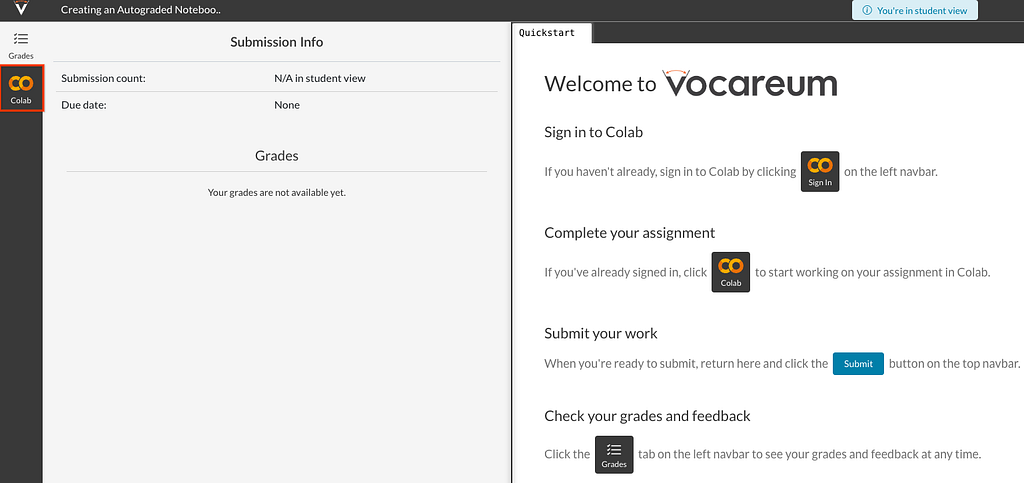Viewport: 1024px width, 483px height.
Task: Click the "Check your grades and feedback" heading
Action: point(647,416)
